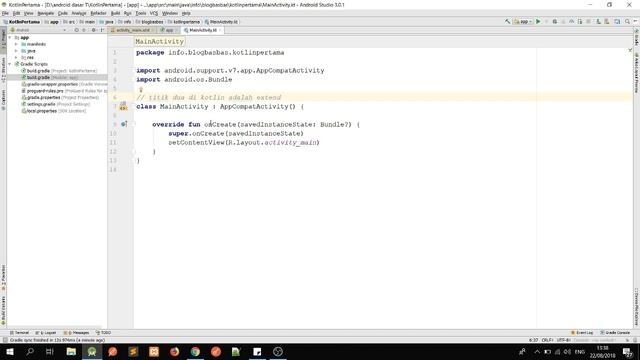The image size is (640, 360).
Task: Open the File menu
Action: pos(5,13)
